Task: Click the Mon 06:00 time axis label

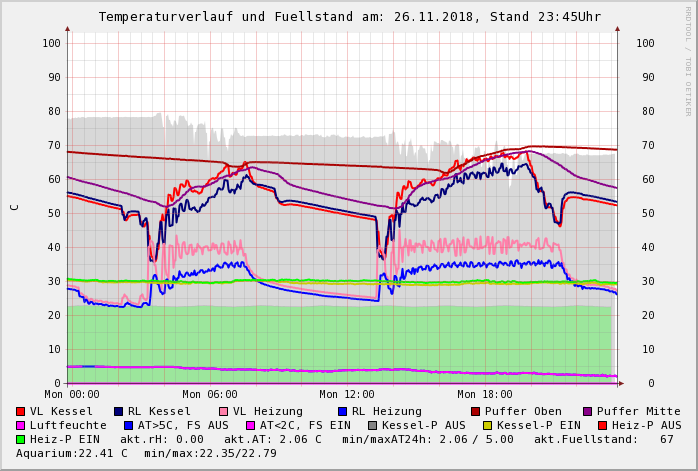Action: pyautogui.click(x=210, y=394)
